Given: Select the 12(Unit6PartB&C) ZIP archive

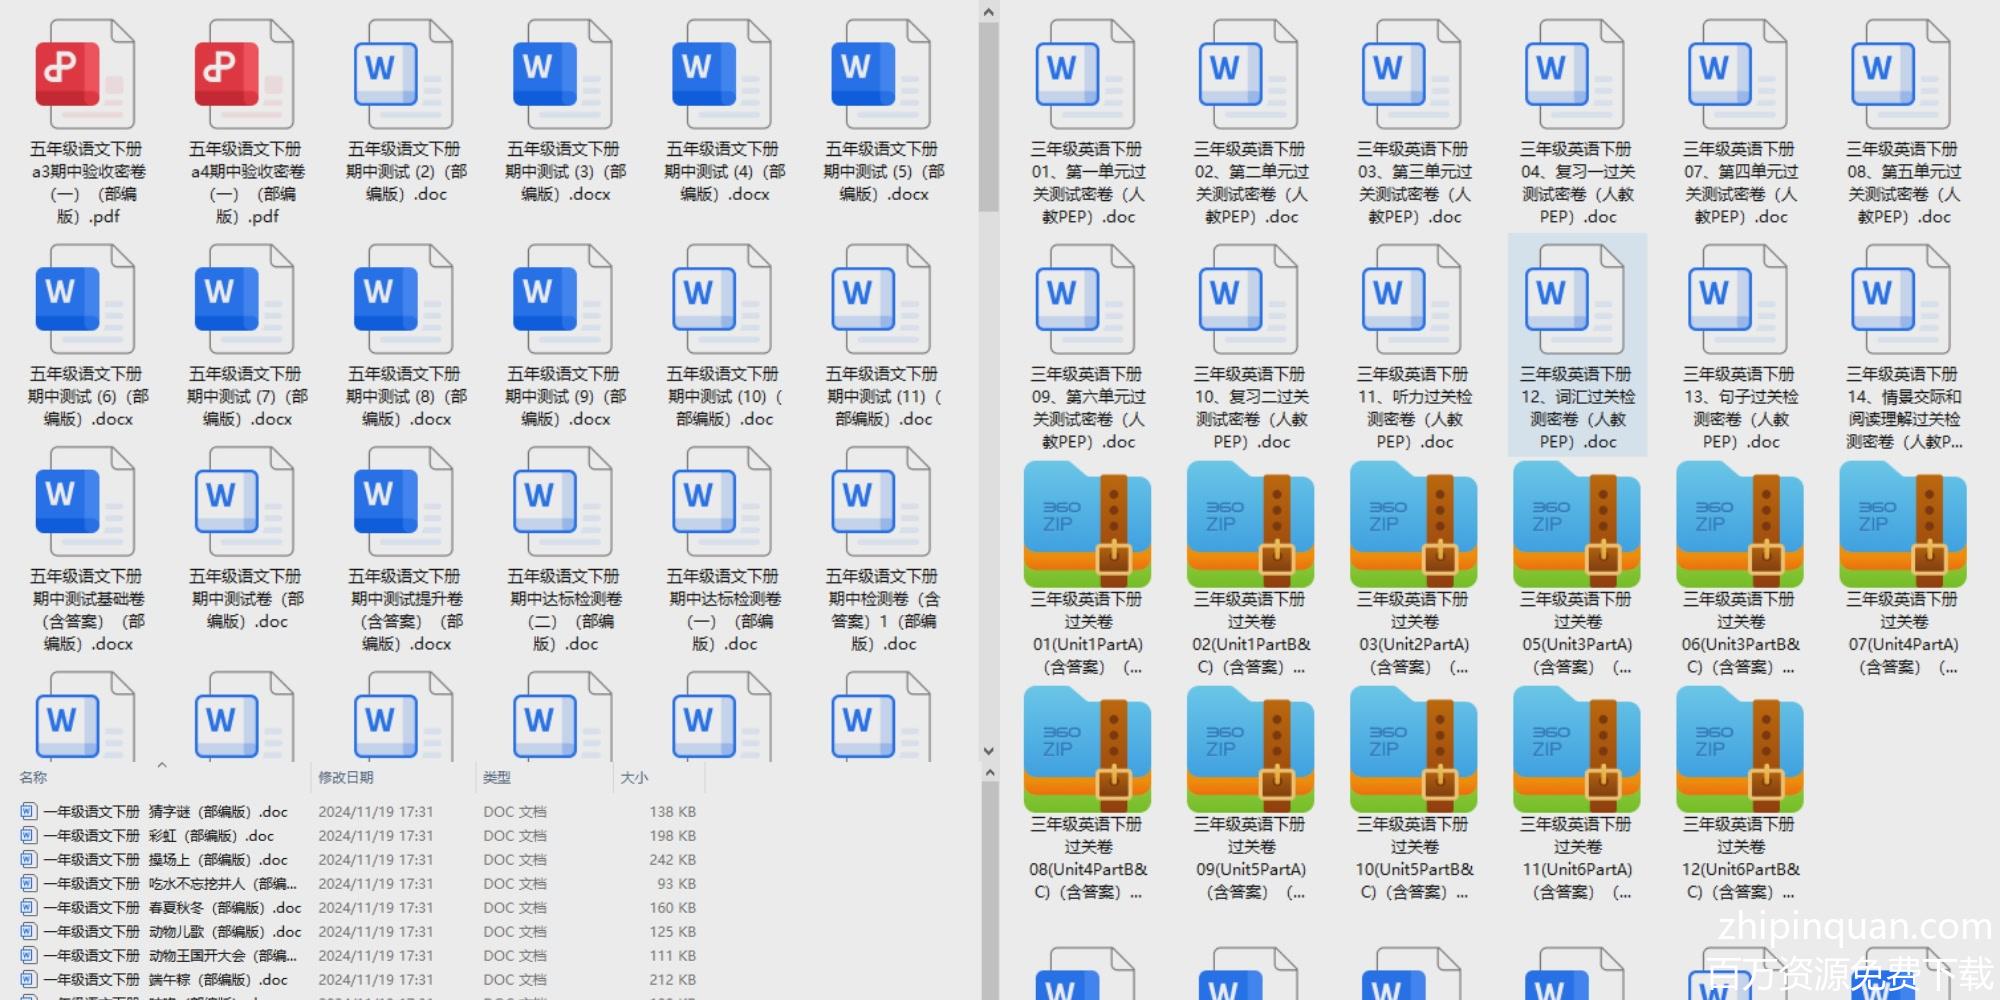Looking at the screenshot, I should [x=1739, y=752].
